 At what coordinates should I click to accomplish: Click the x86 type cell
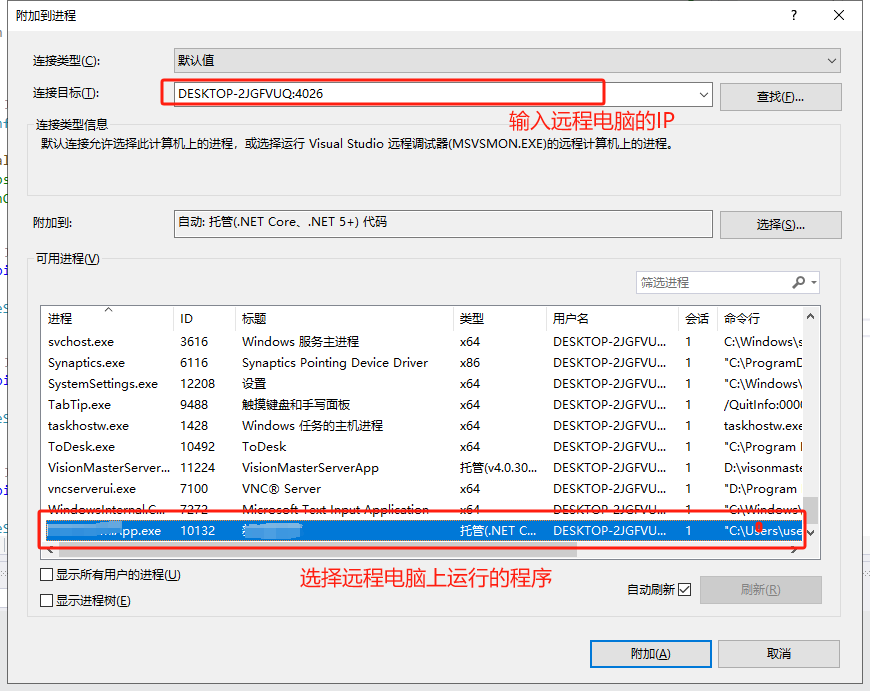click(469, 363)
